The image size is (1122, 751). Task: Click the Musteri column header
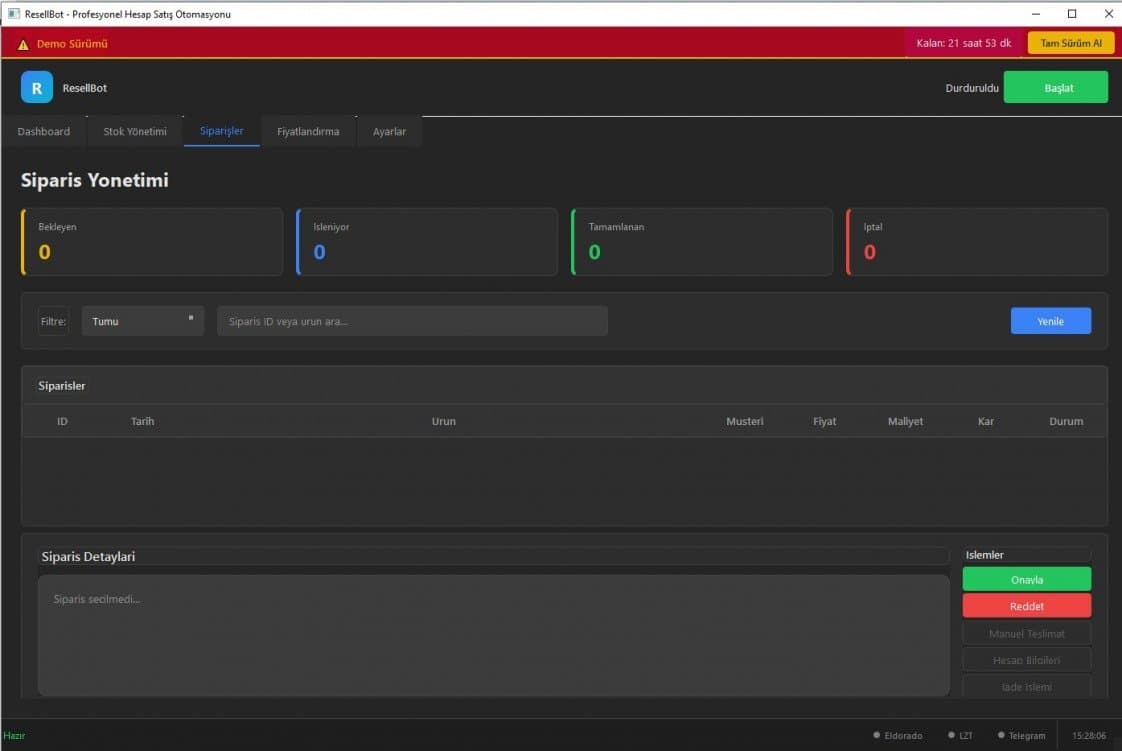point(744,421)
